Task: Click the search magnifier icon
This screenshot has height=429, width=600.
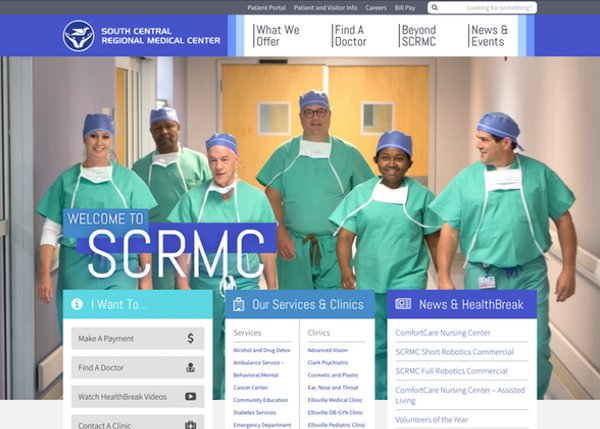Action: (x=435, y=7)
